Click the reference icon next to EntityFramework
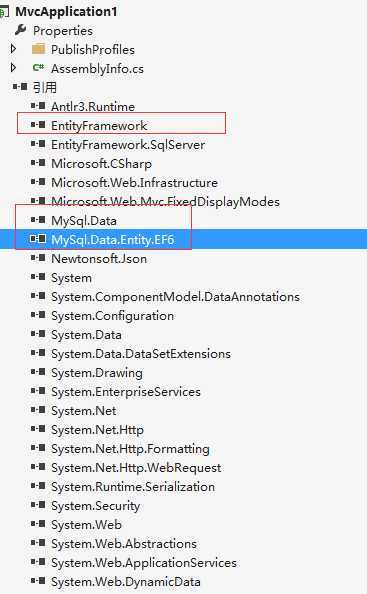The width and height of the screenshot is (367, 594). [x=38, y=124]
